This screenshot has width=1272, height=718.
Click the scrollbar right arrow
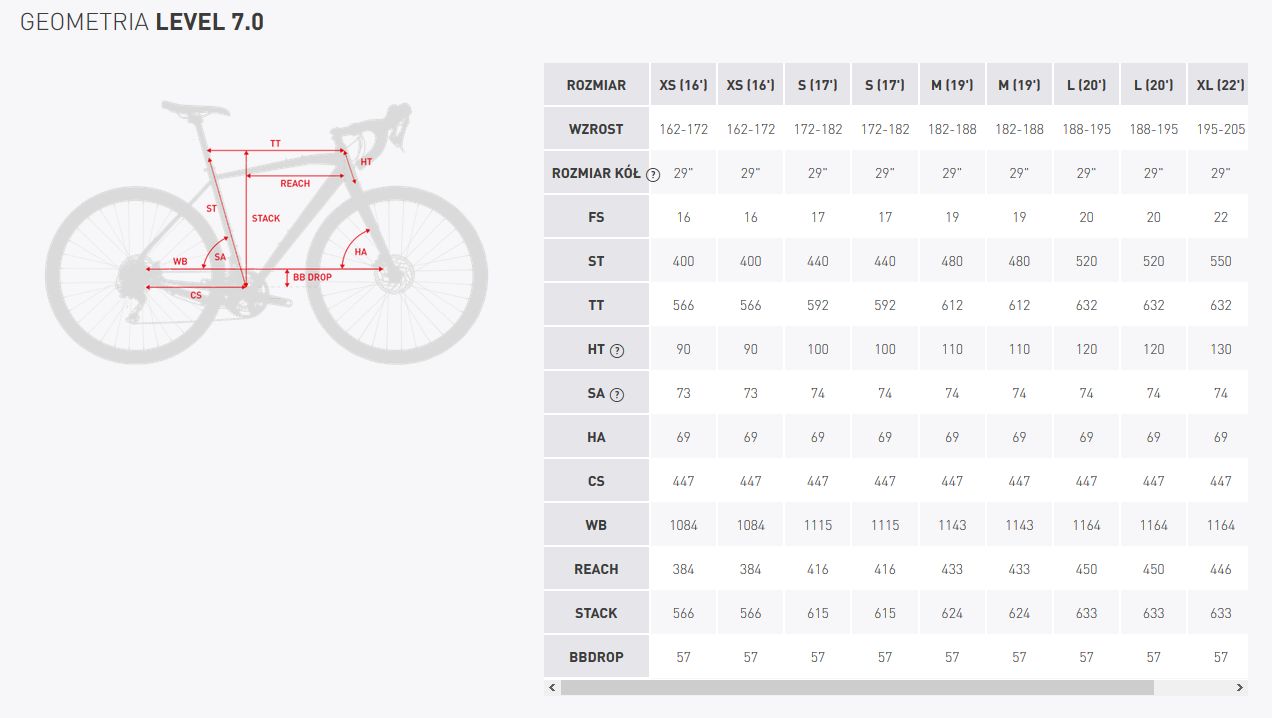(x=1241, y=688)
